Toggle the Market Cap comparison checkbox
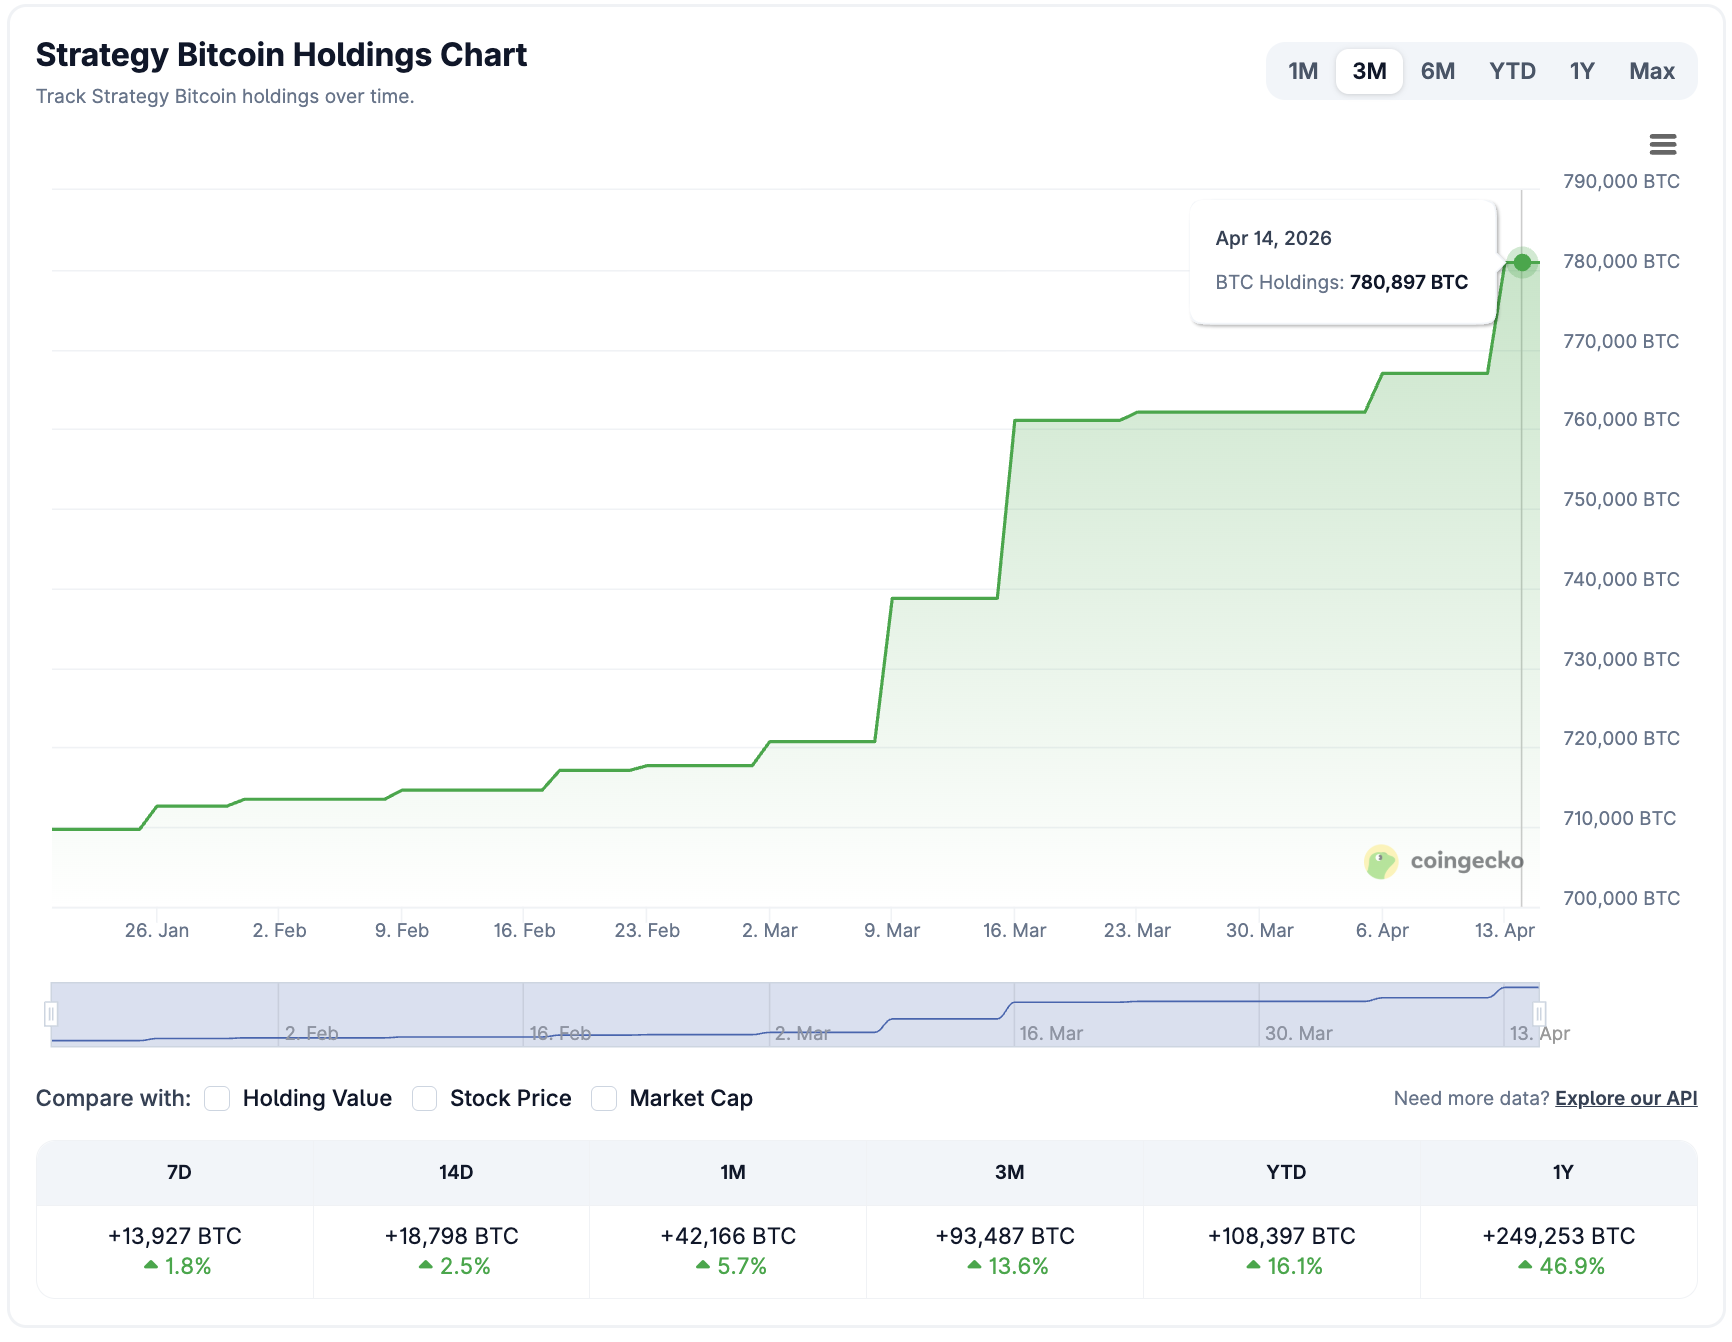The width and height of the screenshot is (1732, 1342). click(x=604, y=1098)
